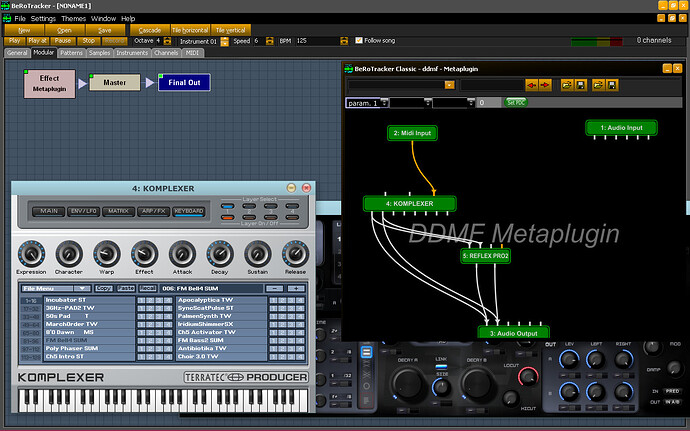
Task: Click the Copy button in KOMPLEXER
Action: pyautogui.click(x=104, y=288)
